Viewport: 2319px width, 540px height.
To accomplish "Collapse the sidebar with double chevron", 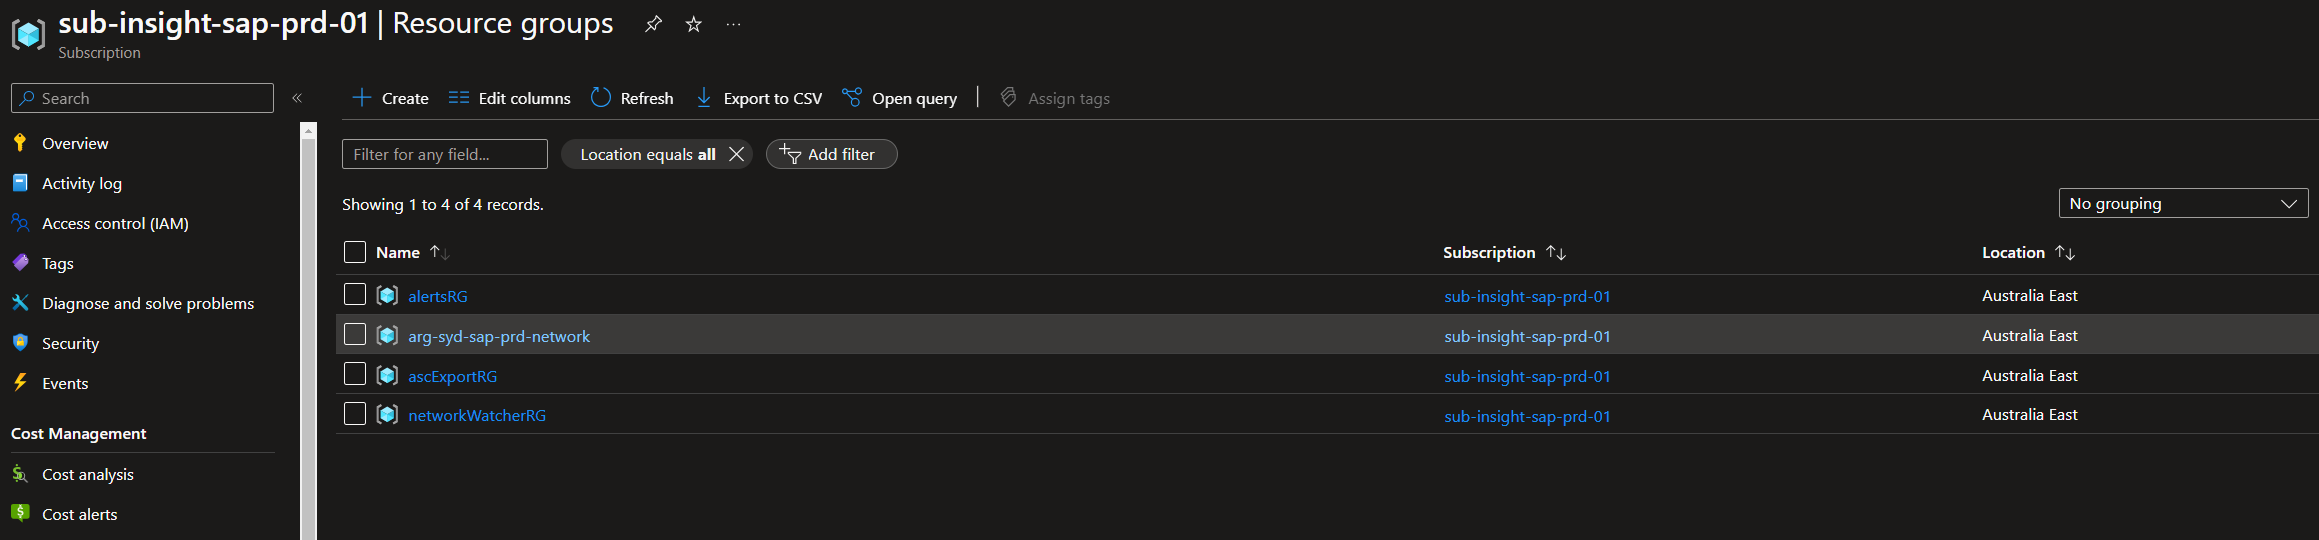I will coord(297,98).
